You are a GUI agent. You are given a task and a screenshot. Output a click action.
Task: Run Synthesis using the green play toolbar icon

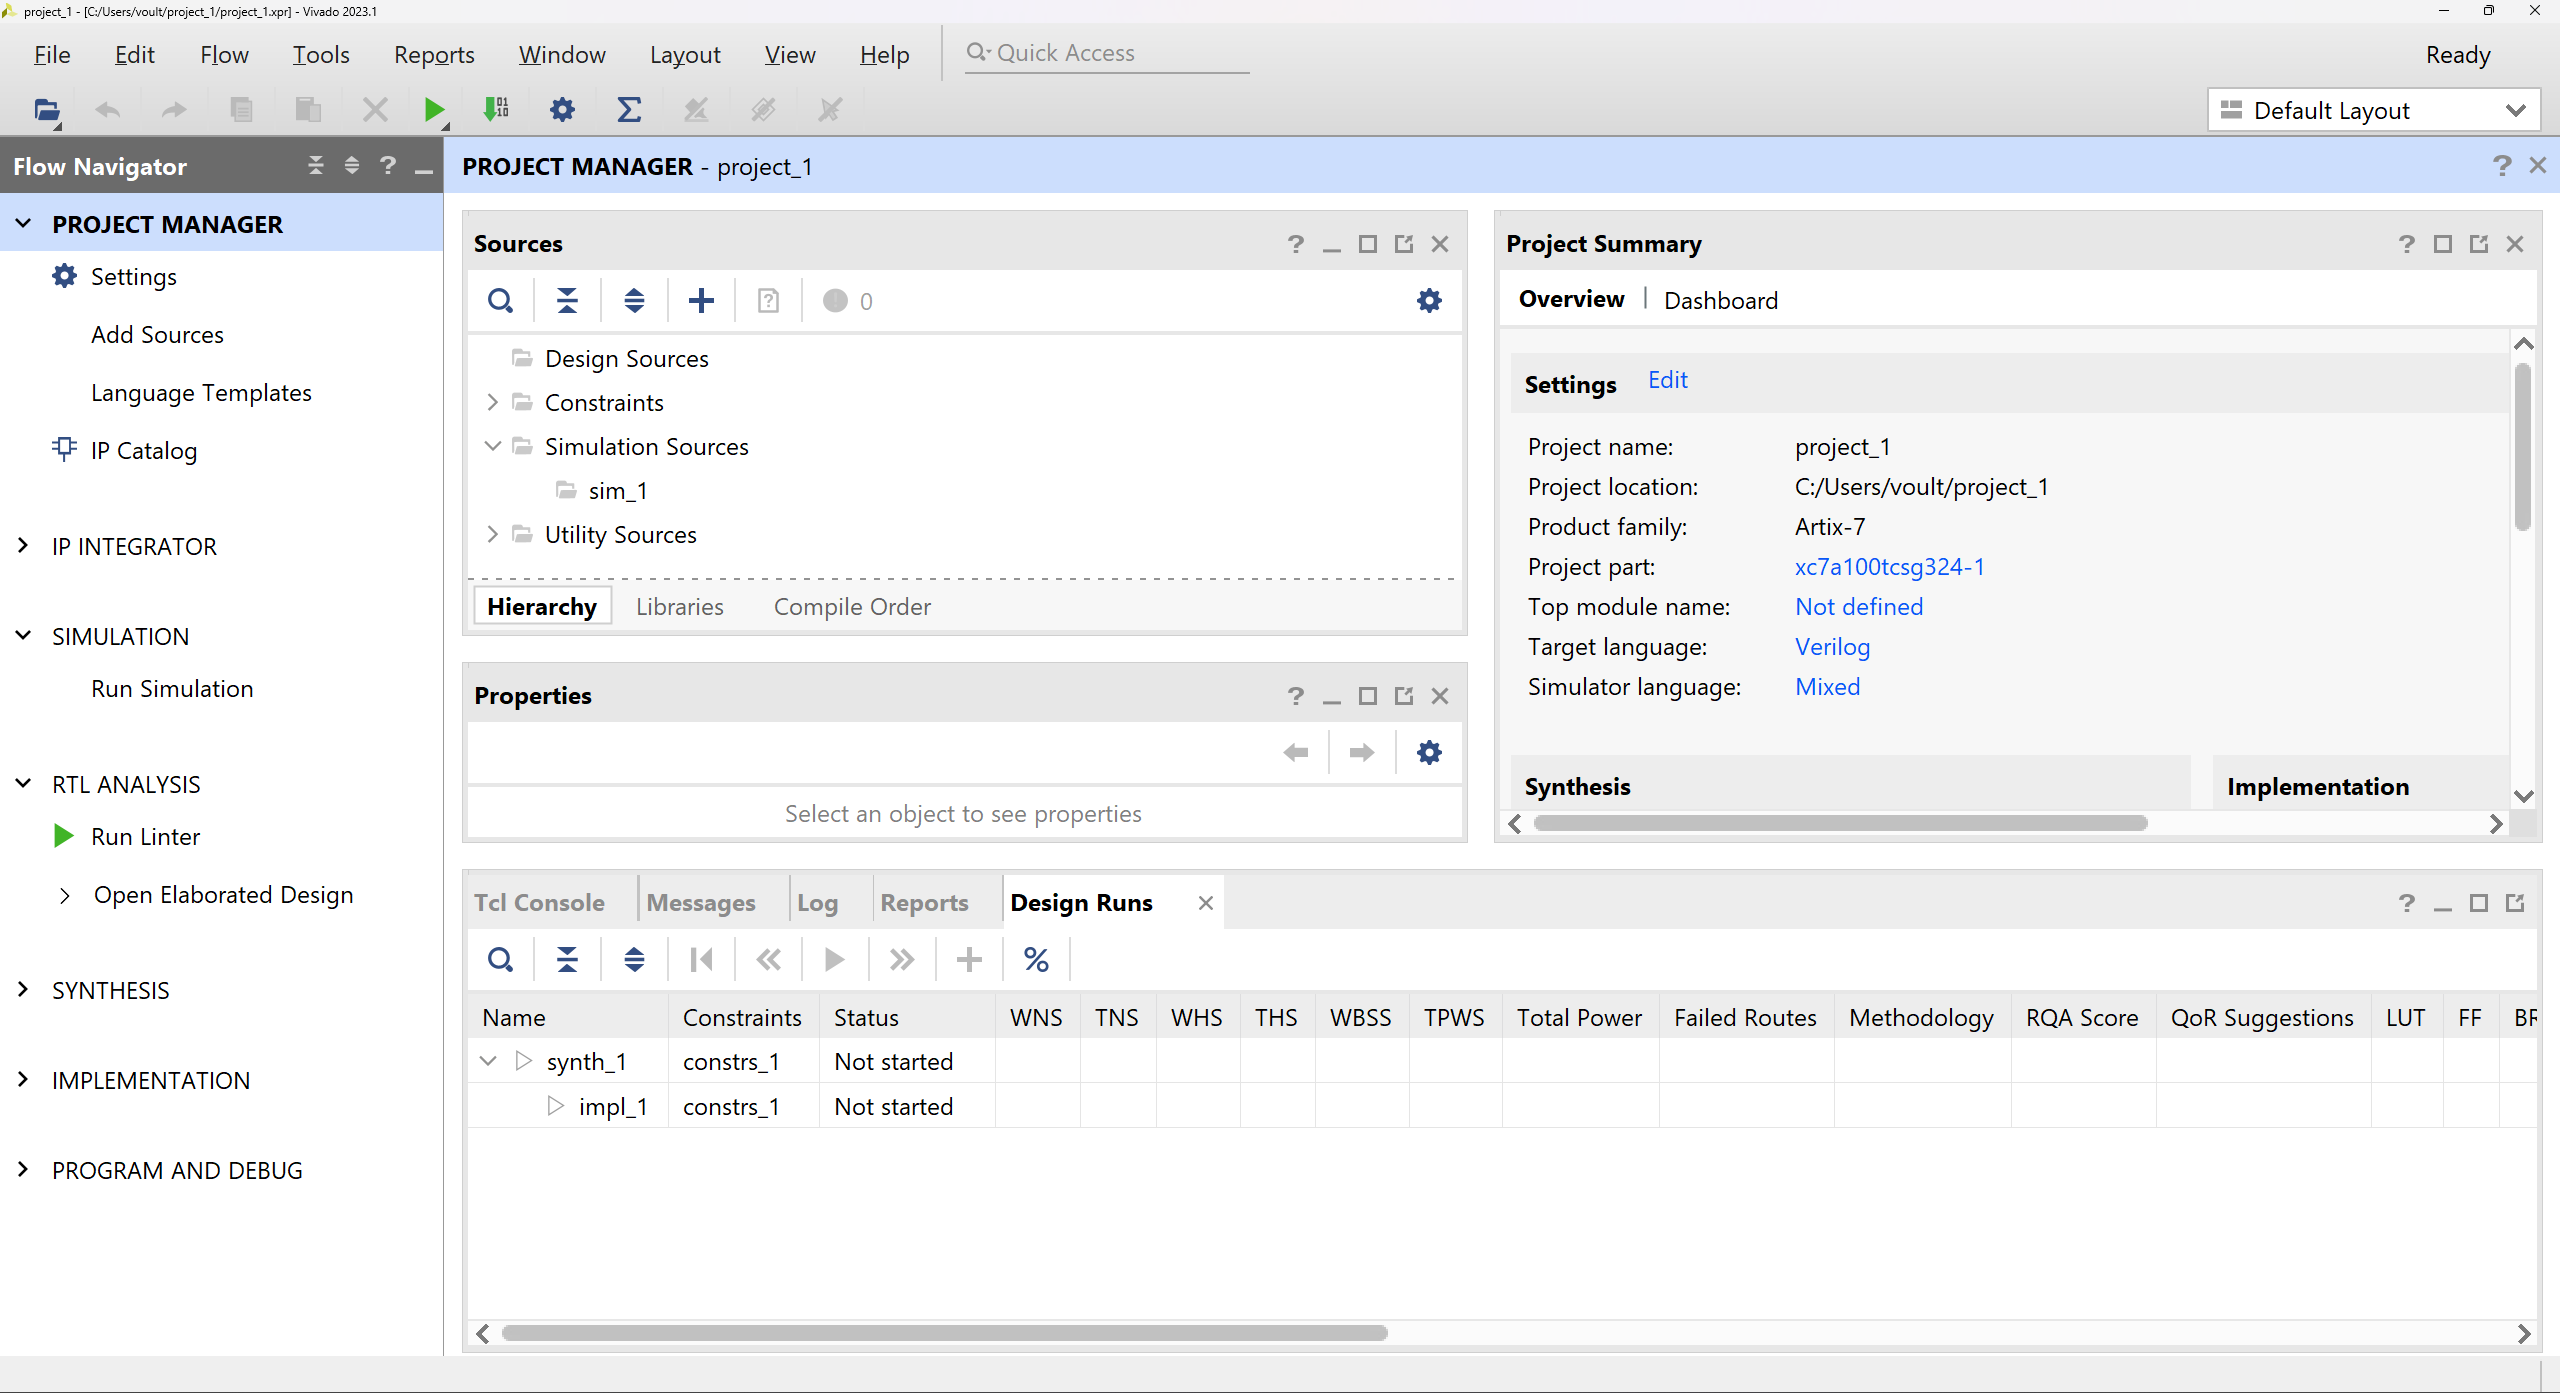pos(433,109)
